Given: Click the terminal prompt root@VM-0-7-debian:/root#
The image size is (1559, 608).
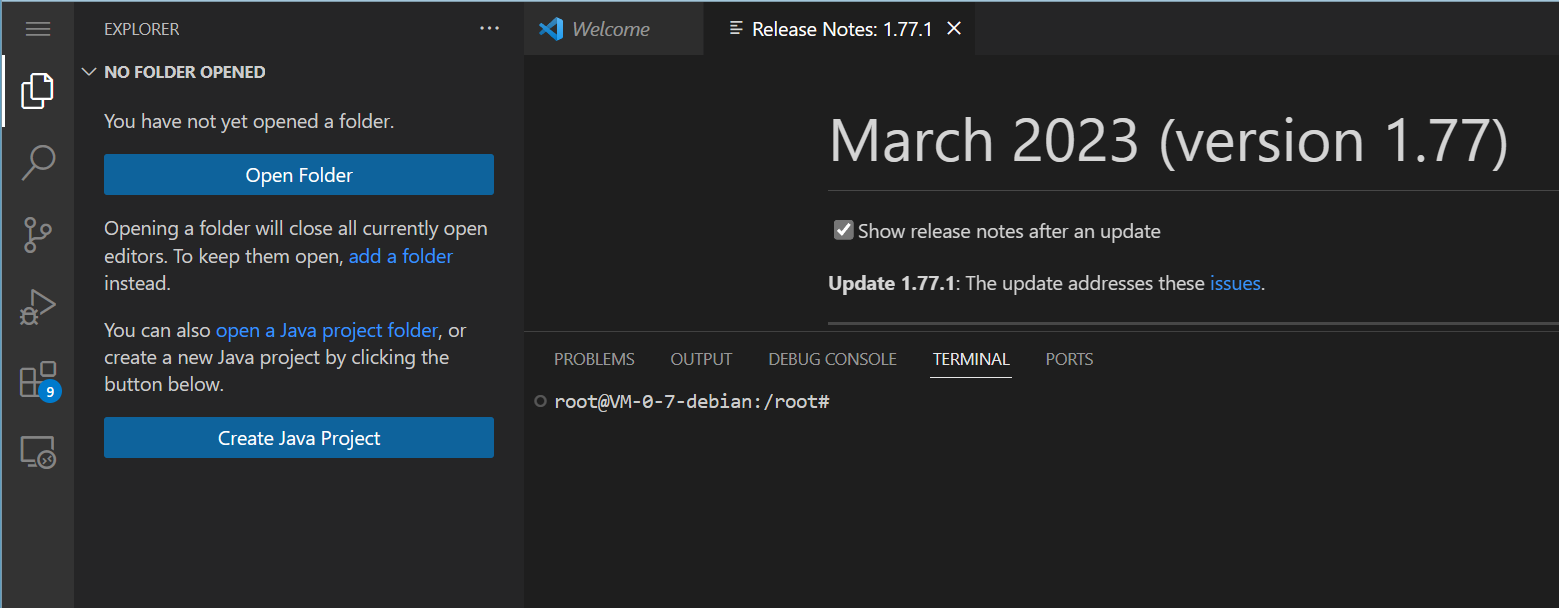Looking at the screenshot, I should [x=692, y=402].
